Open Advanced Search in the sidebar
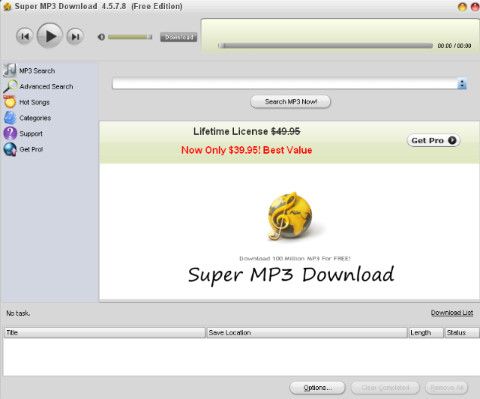 46,86
